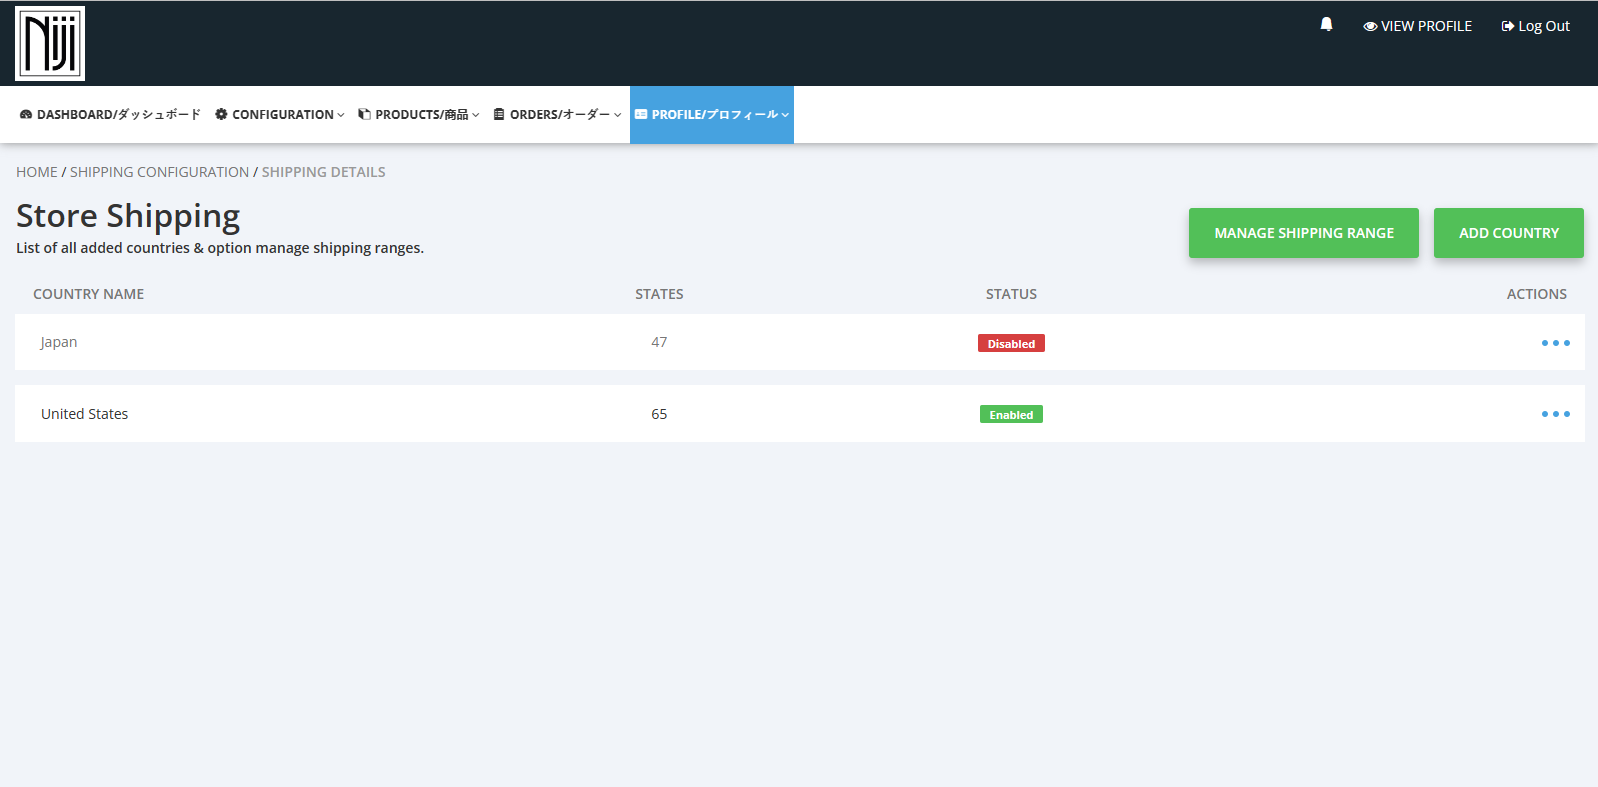Click the Dashboard gauge icon
The image size is (1598, 787).
(x=26, y=115)
